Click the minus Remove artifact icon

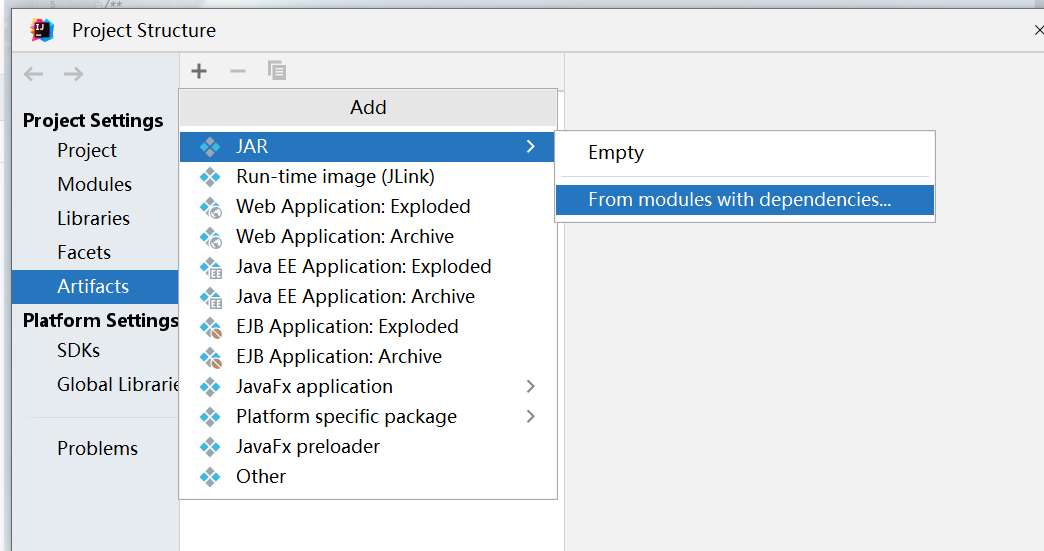(x=237, y=71)
